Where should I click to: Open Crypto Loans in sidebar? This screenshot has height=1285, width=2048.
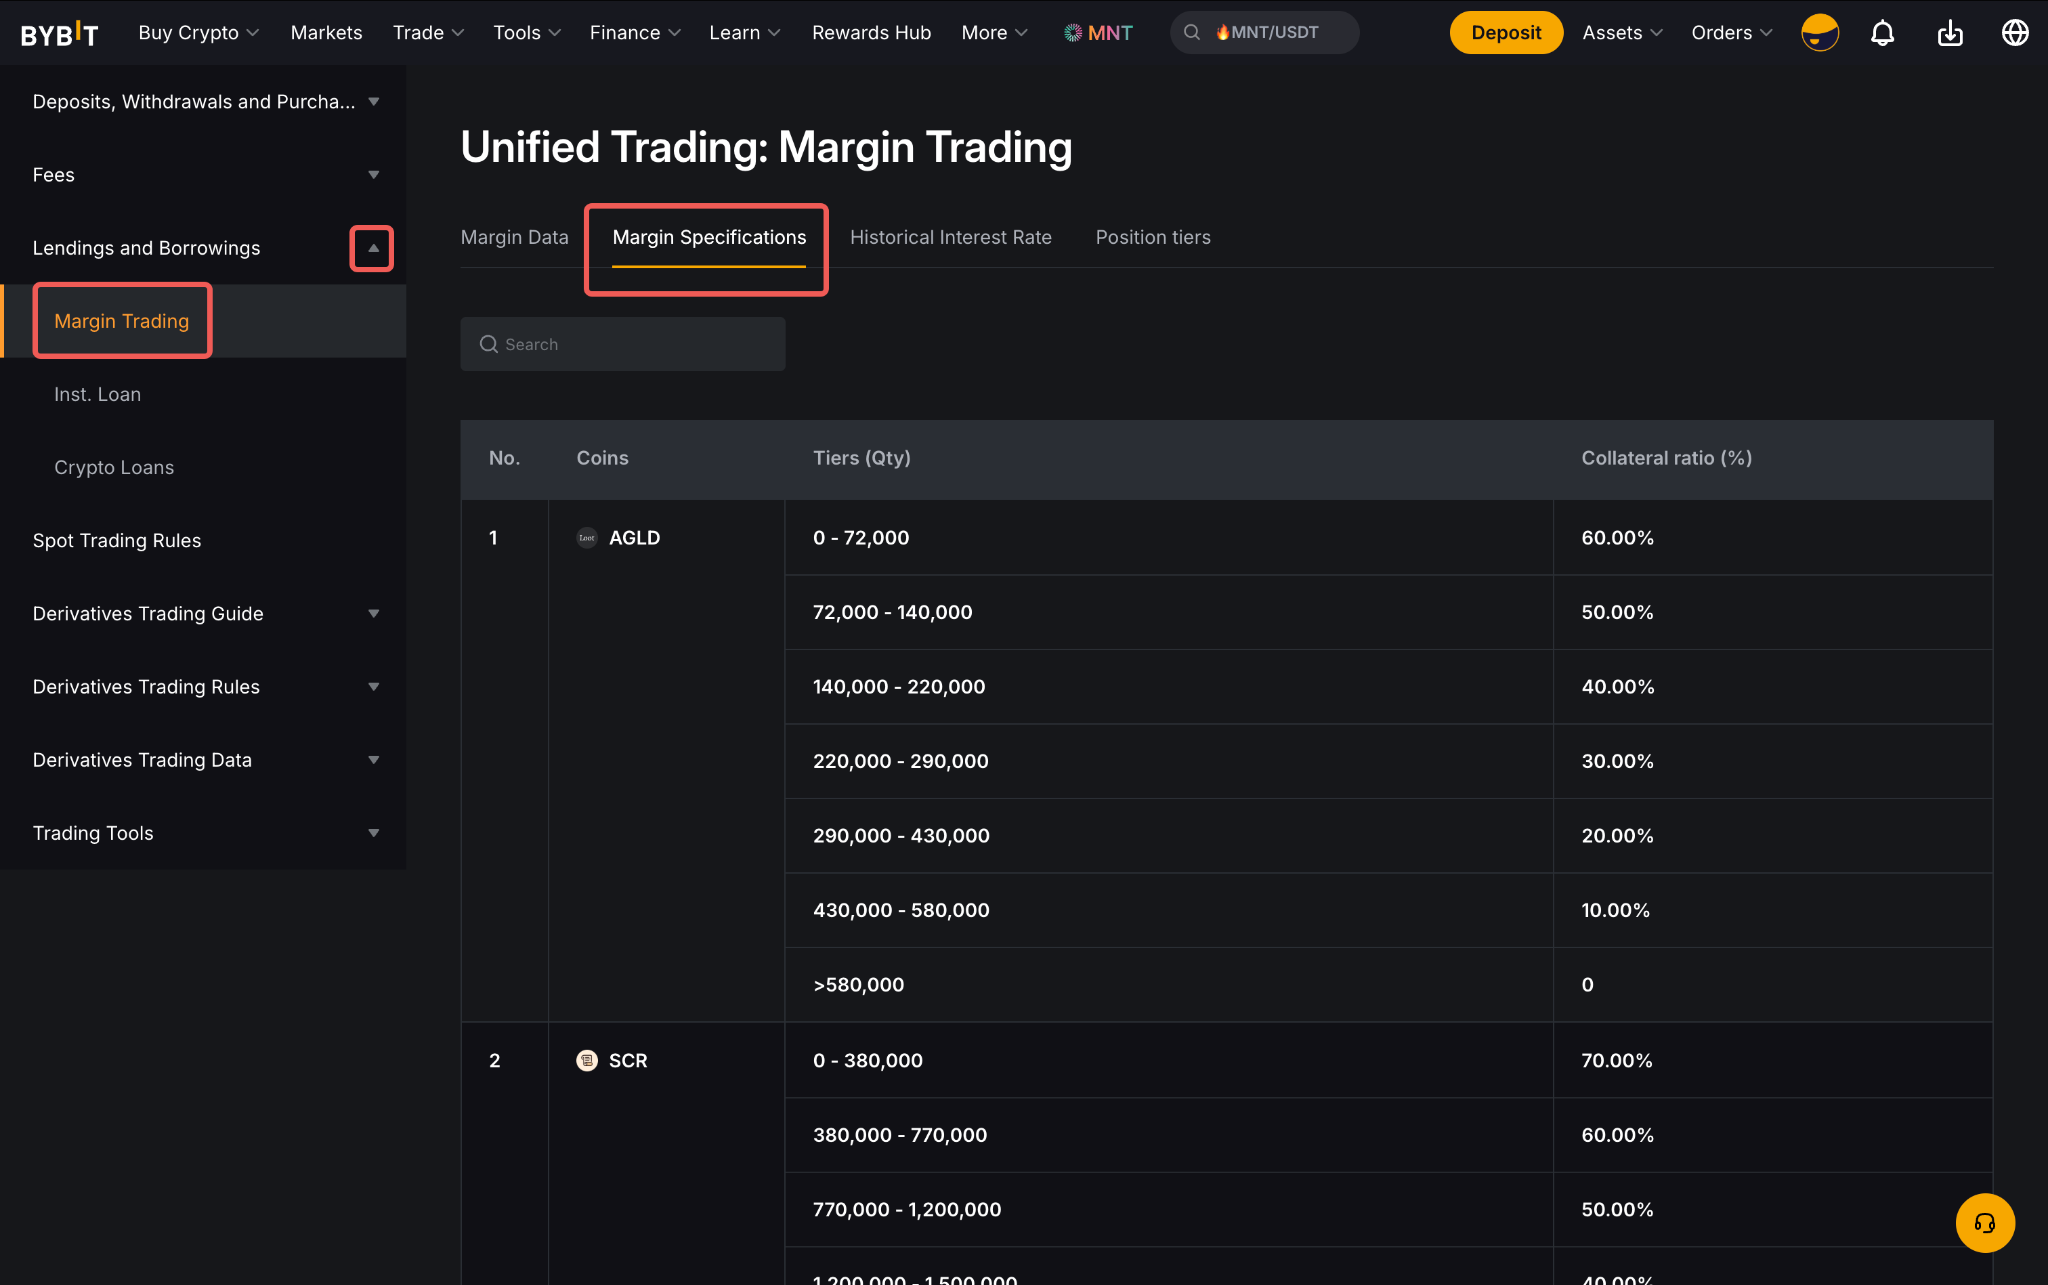(114, 467)
